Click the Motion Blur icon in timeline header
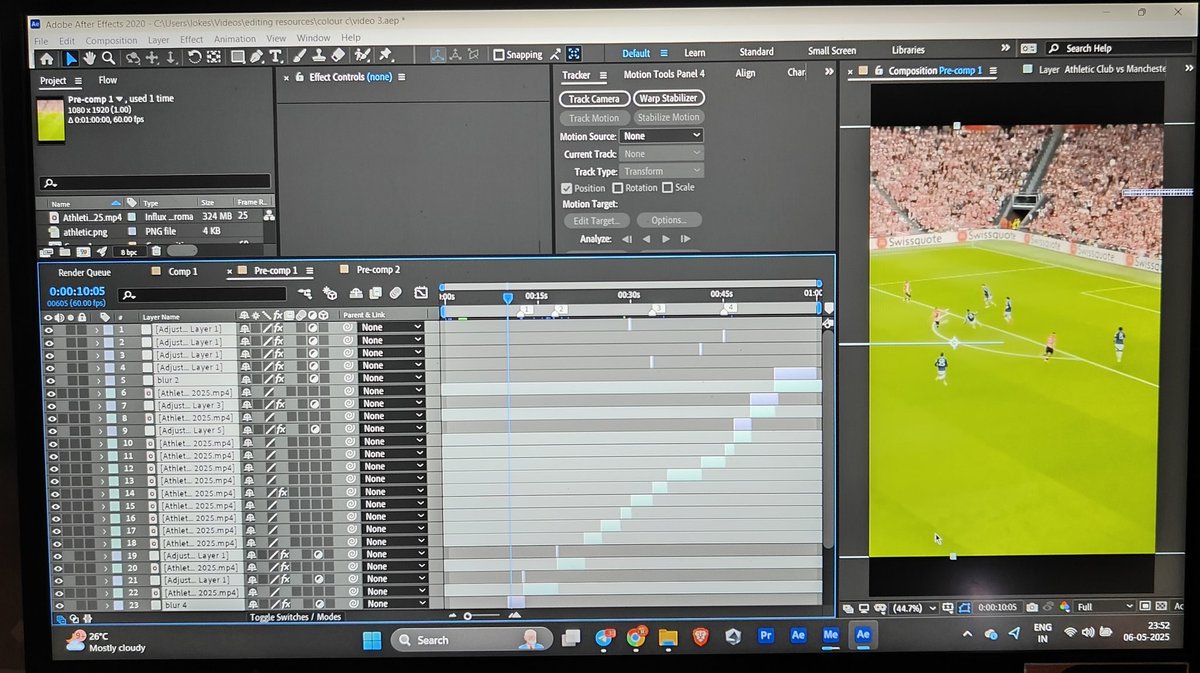1200x673 pixels. 395,293
